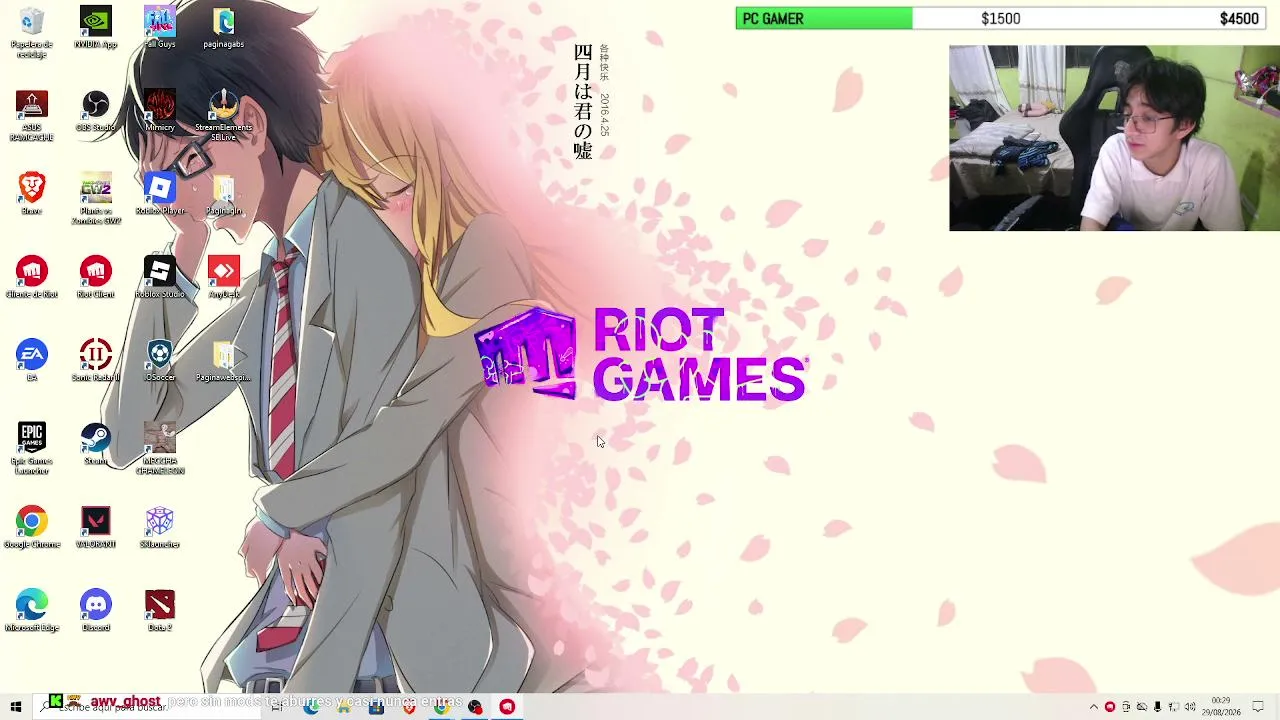The image size is (1280, 720).
Task: Open the Papelera de reciclaje desktop icon
Action: coord(32,32)
